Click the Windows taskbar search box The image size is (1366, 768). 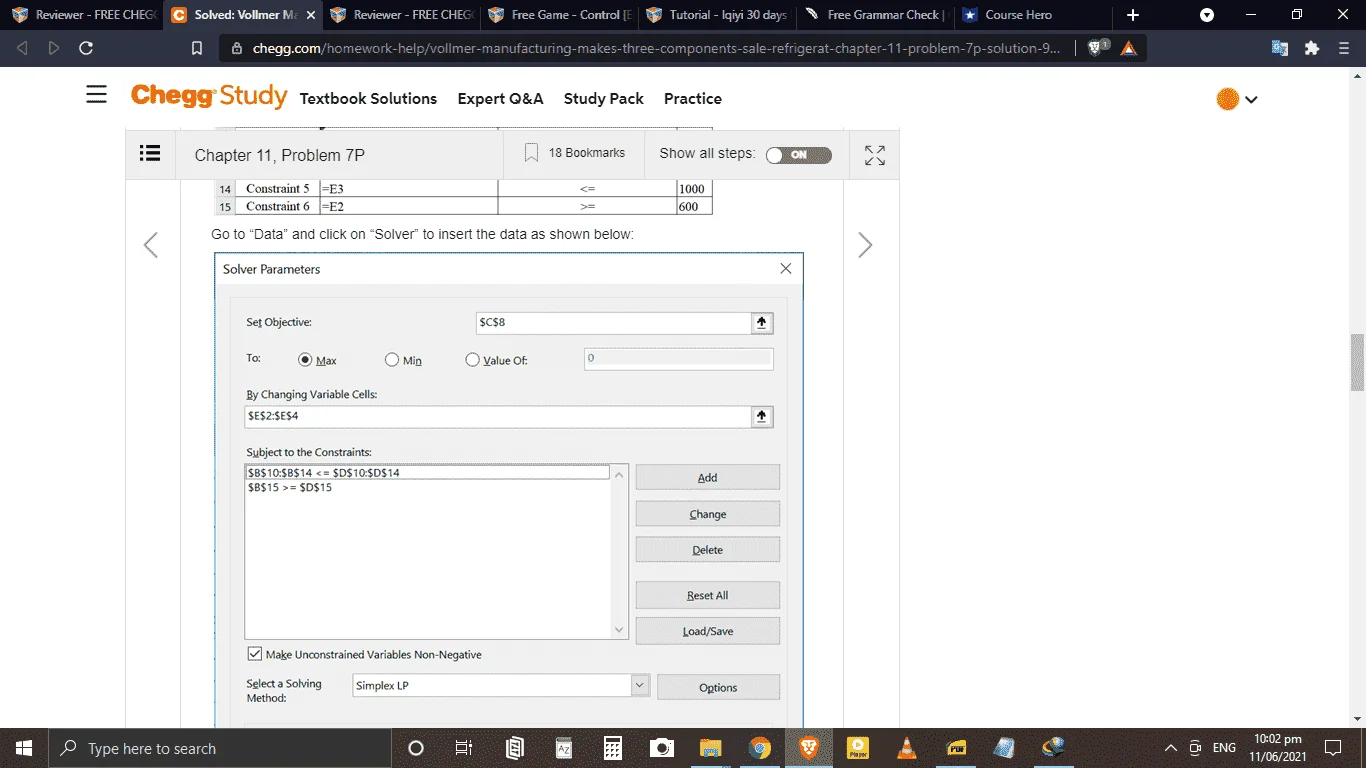click(219, 748)
